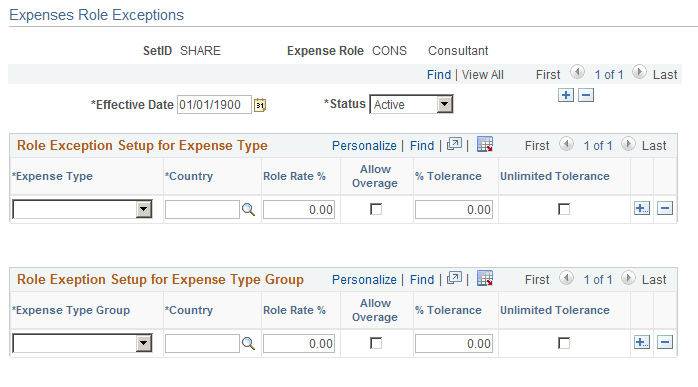Open the Expense Type dropdown

(82, 209)
